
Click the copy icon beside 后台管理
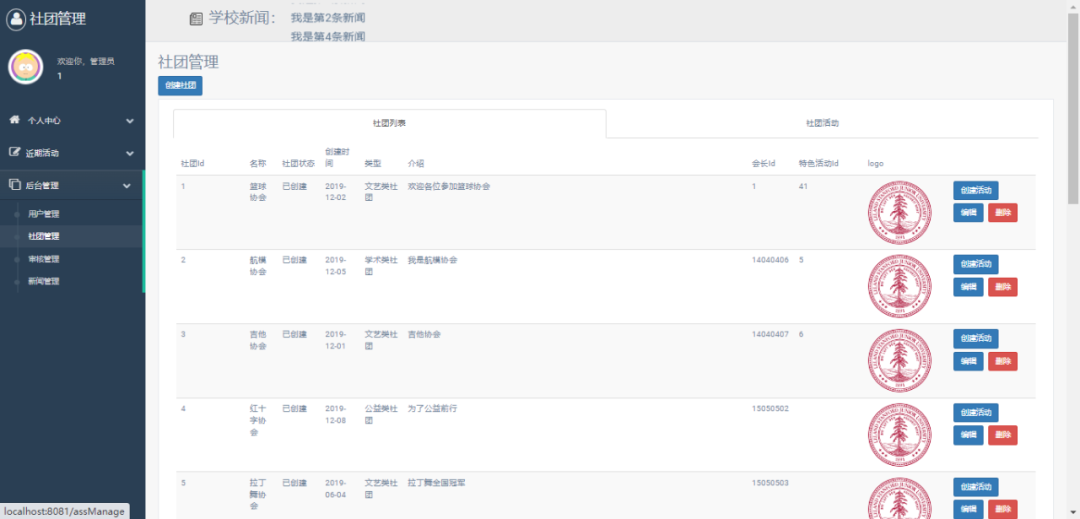pyautogui.click(x=14, y=184)
